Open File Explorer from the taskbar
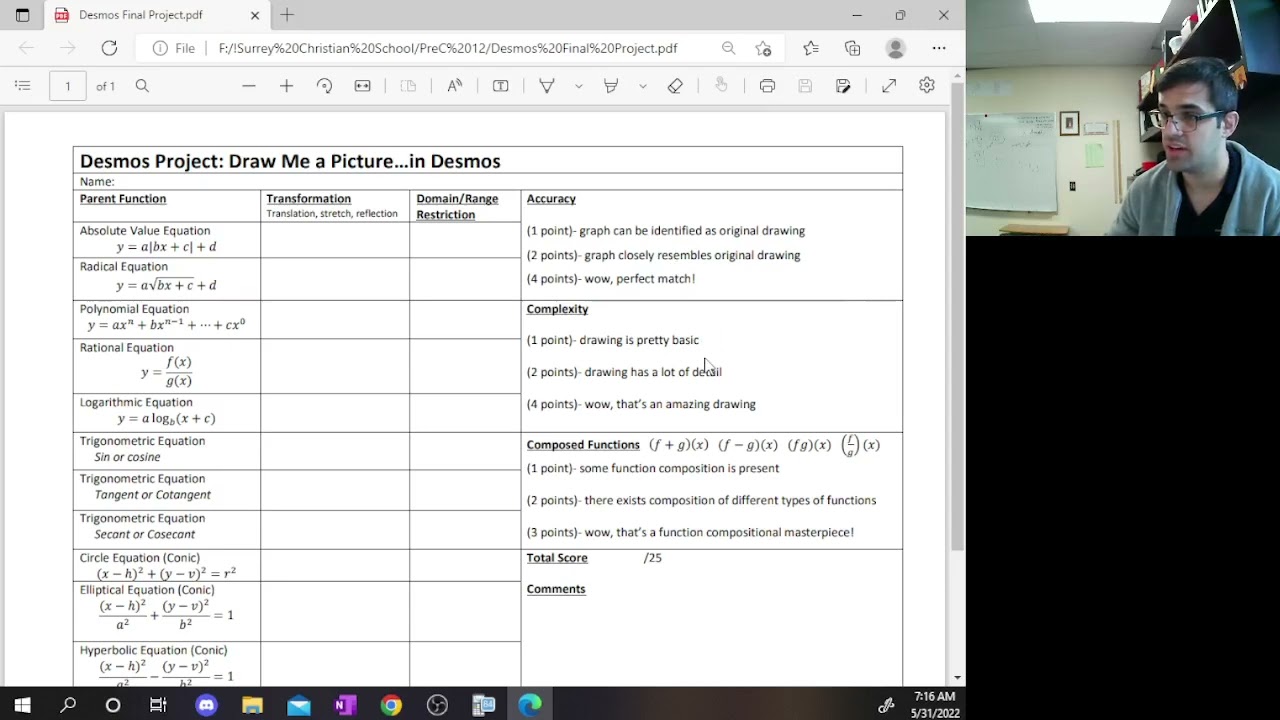Viewport: 1280px width, 720px height. pyautogui.click(x=252, y=705)
